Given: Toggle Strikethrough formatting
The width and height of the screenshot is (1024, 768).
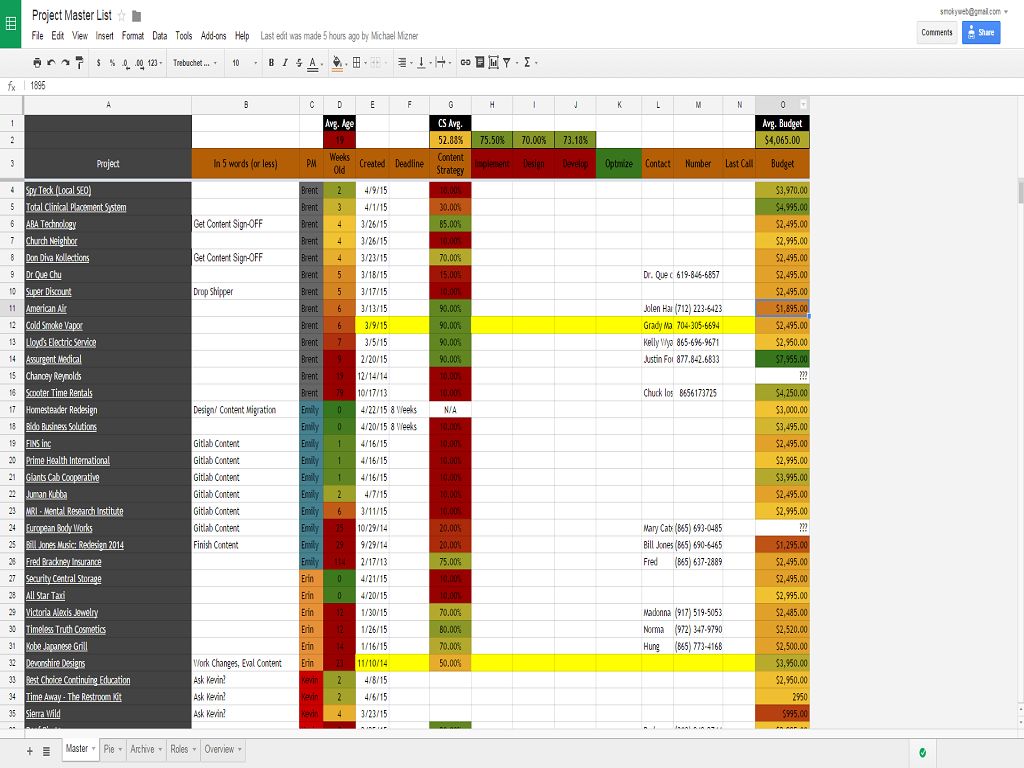Looking at the screenshot, I should pos(298,63).
